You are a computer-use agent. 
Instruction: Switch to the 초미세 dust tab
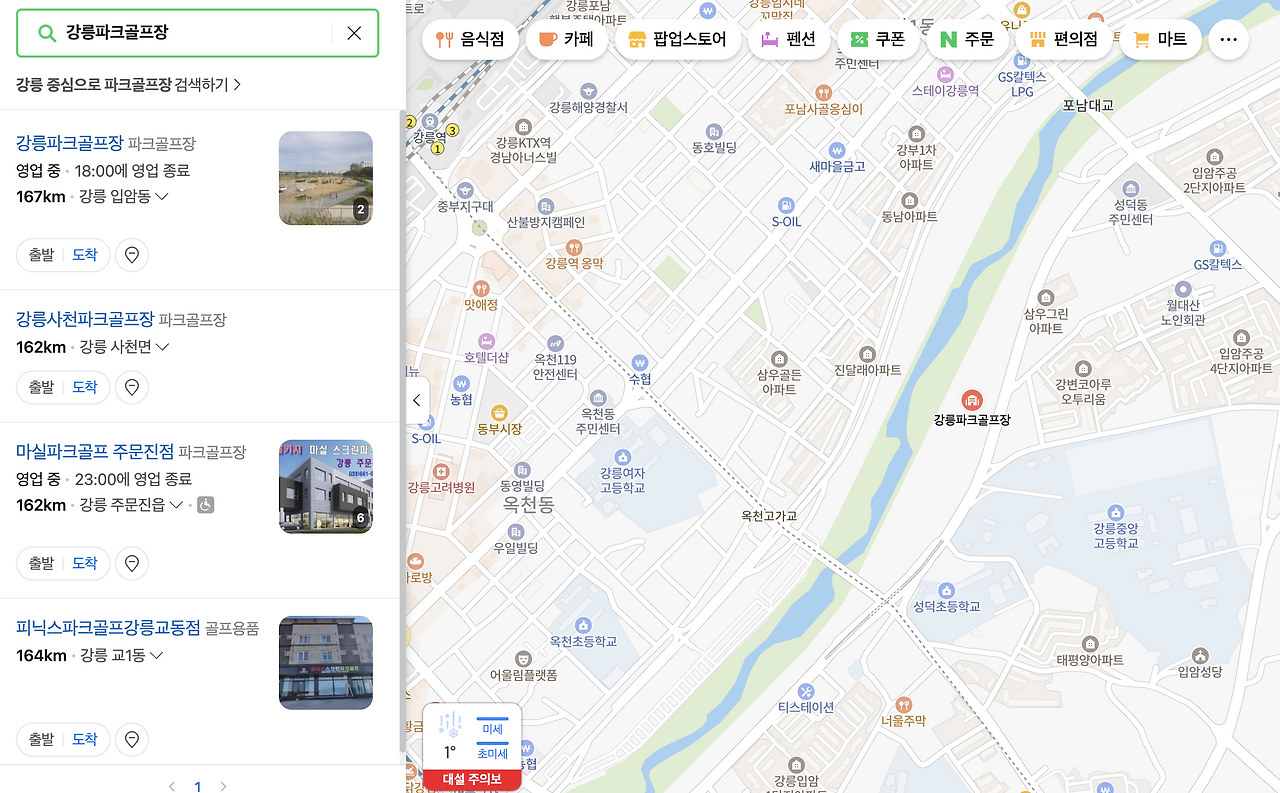click(491, 752)
